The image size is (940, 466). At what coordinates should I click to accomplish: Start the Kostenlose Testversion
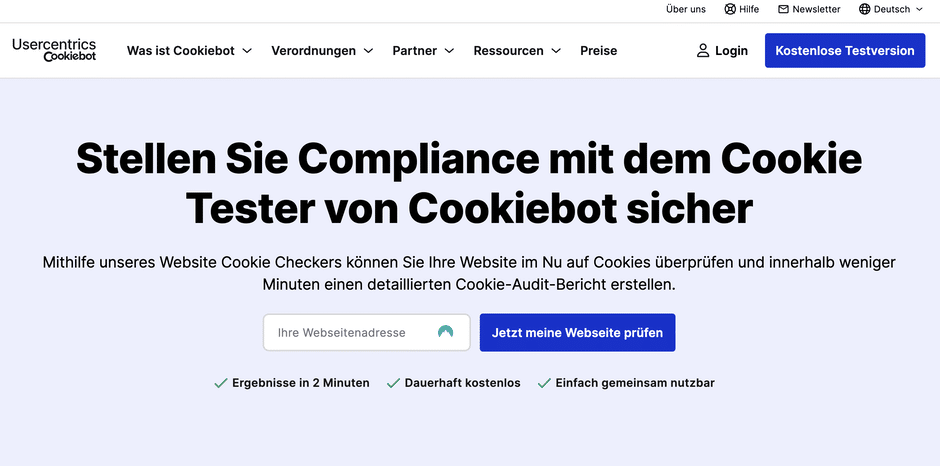(845, 50)
